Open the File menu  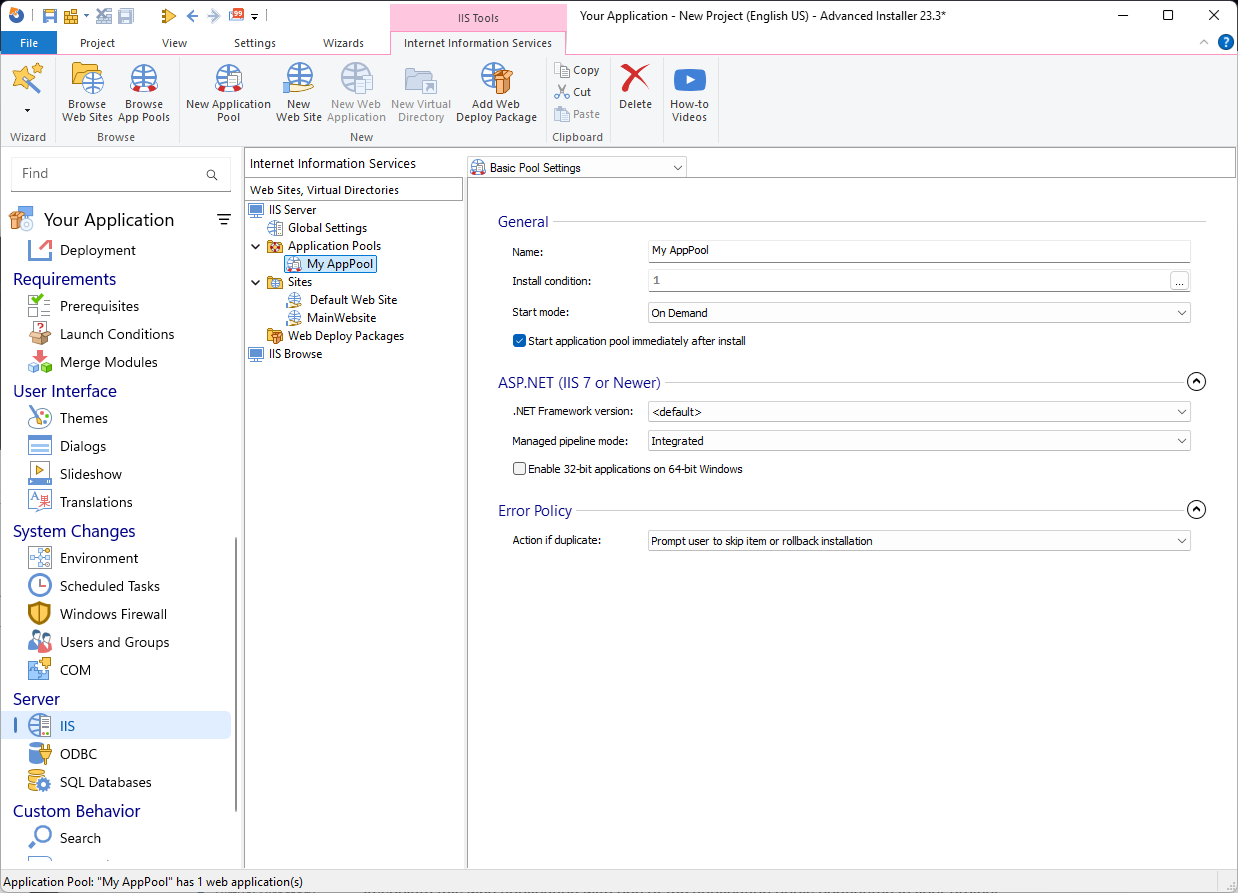29,43
